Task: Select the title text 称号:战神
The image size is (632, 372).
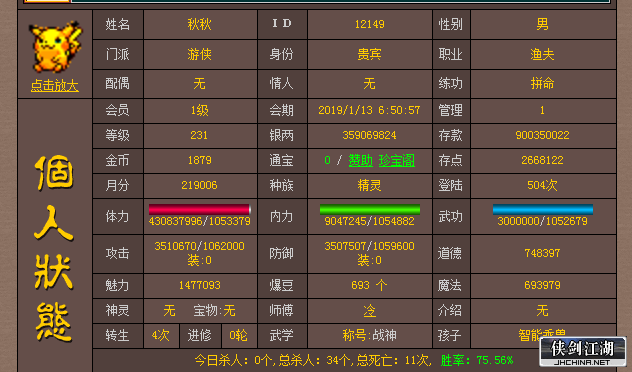Action: coord(370,335)
